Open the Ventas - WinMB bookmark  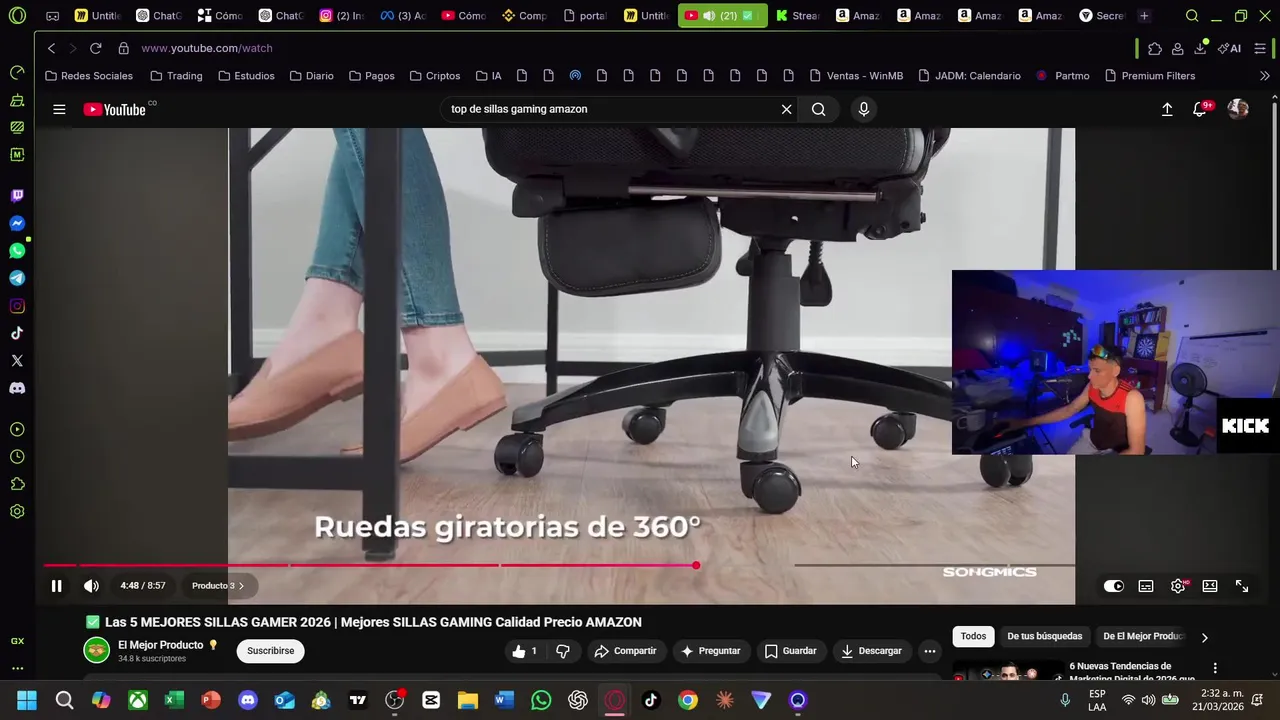(x=856, y=76)
